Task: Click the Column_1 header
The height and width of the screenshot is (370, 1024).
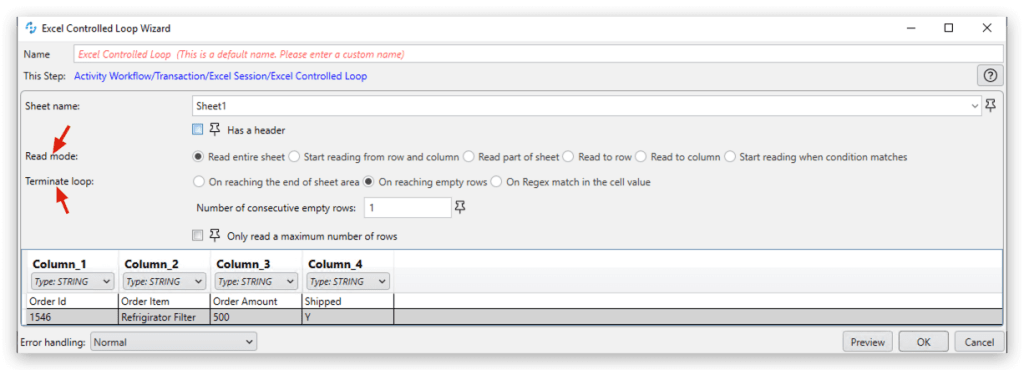Action: click(59, 264)
